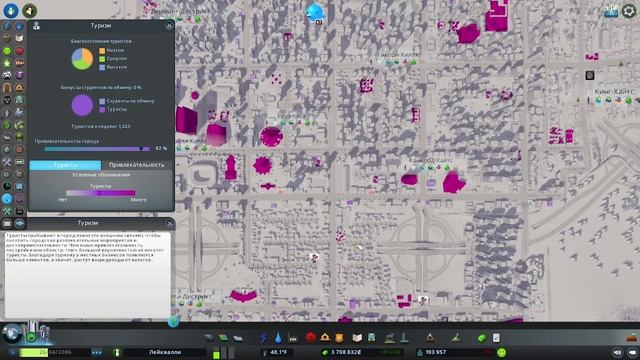Open the green house levels info view
The image size is (640, 360).
coord(7,63)
